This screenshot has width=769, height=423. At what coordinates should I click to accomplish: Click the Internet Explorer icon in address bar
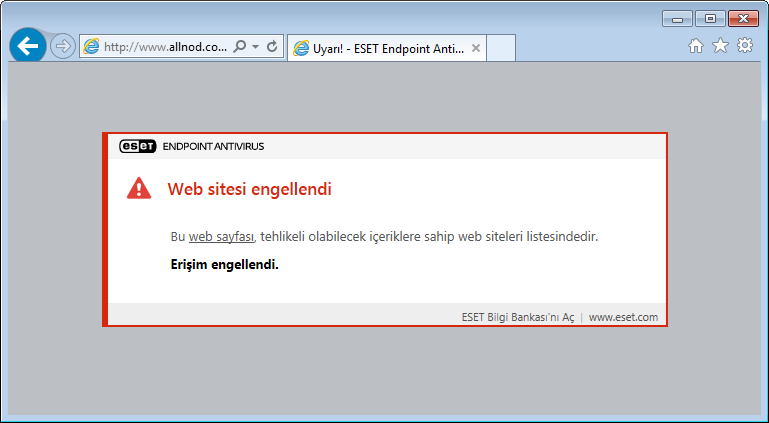click(x=91, y=47)
